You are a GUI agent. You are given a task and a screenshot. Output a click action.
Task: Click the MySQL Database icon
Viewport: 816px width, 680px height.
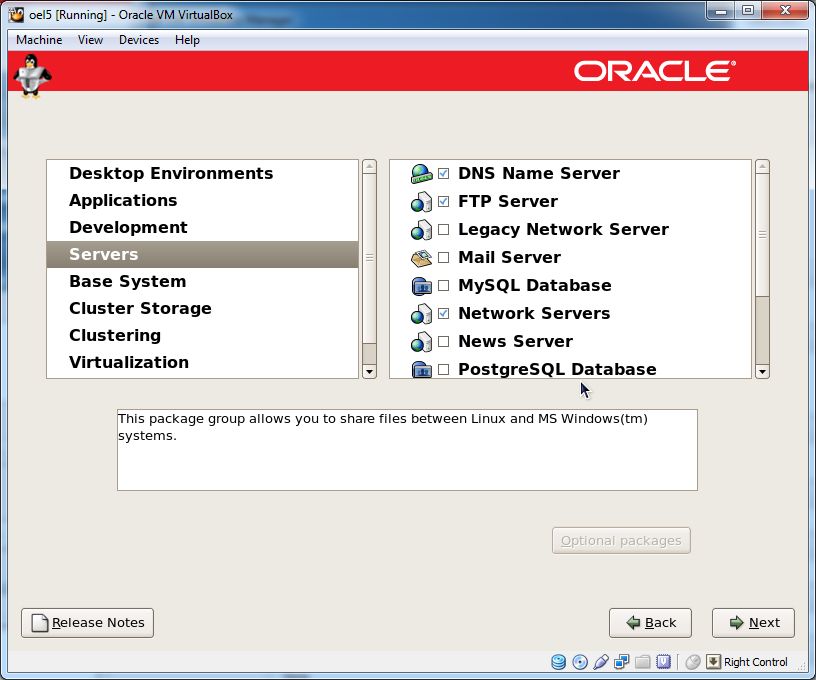422,286
